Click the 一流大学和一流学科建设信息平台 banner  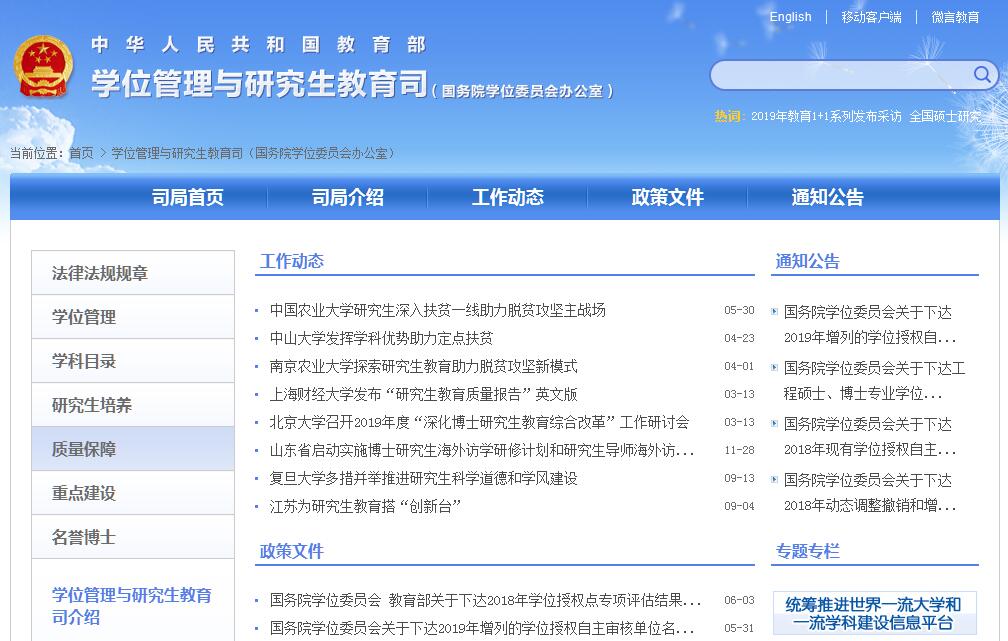[874, 613]
